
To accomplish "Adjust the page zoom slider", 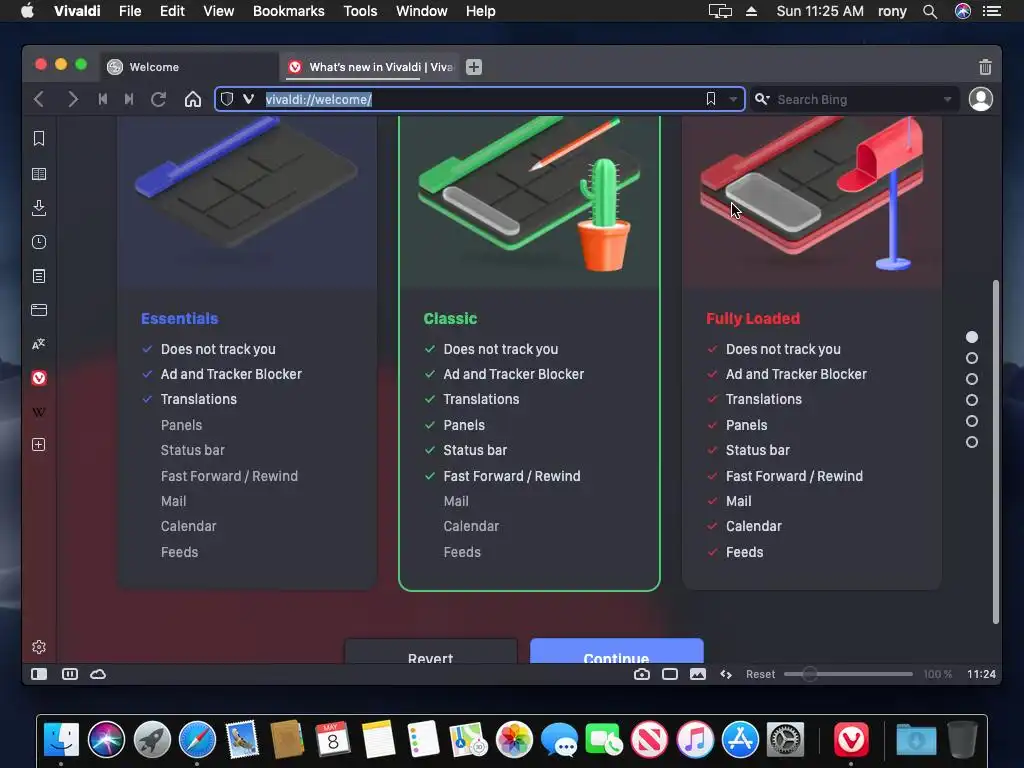I will (848, 674).
